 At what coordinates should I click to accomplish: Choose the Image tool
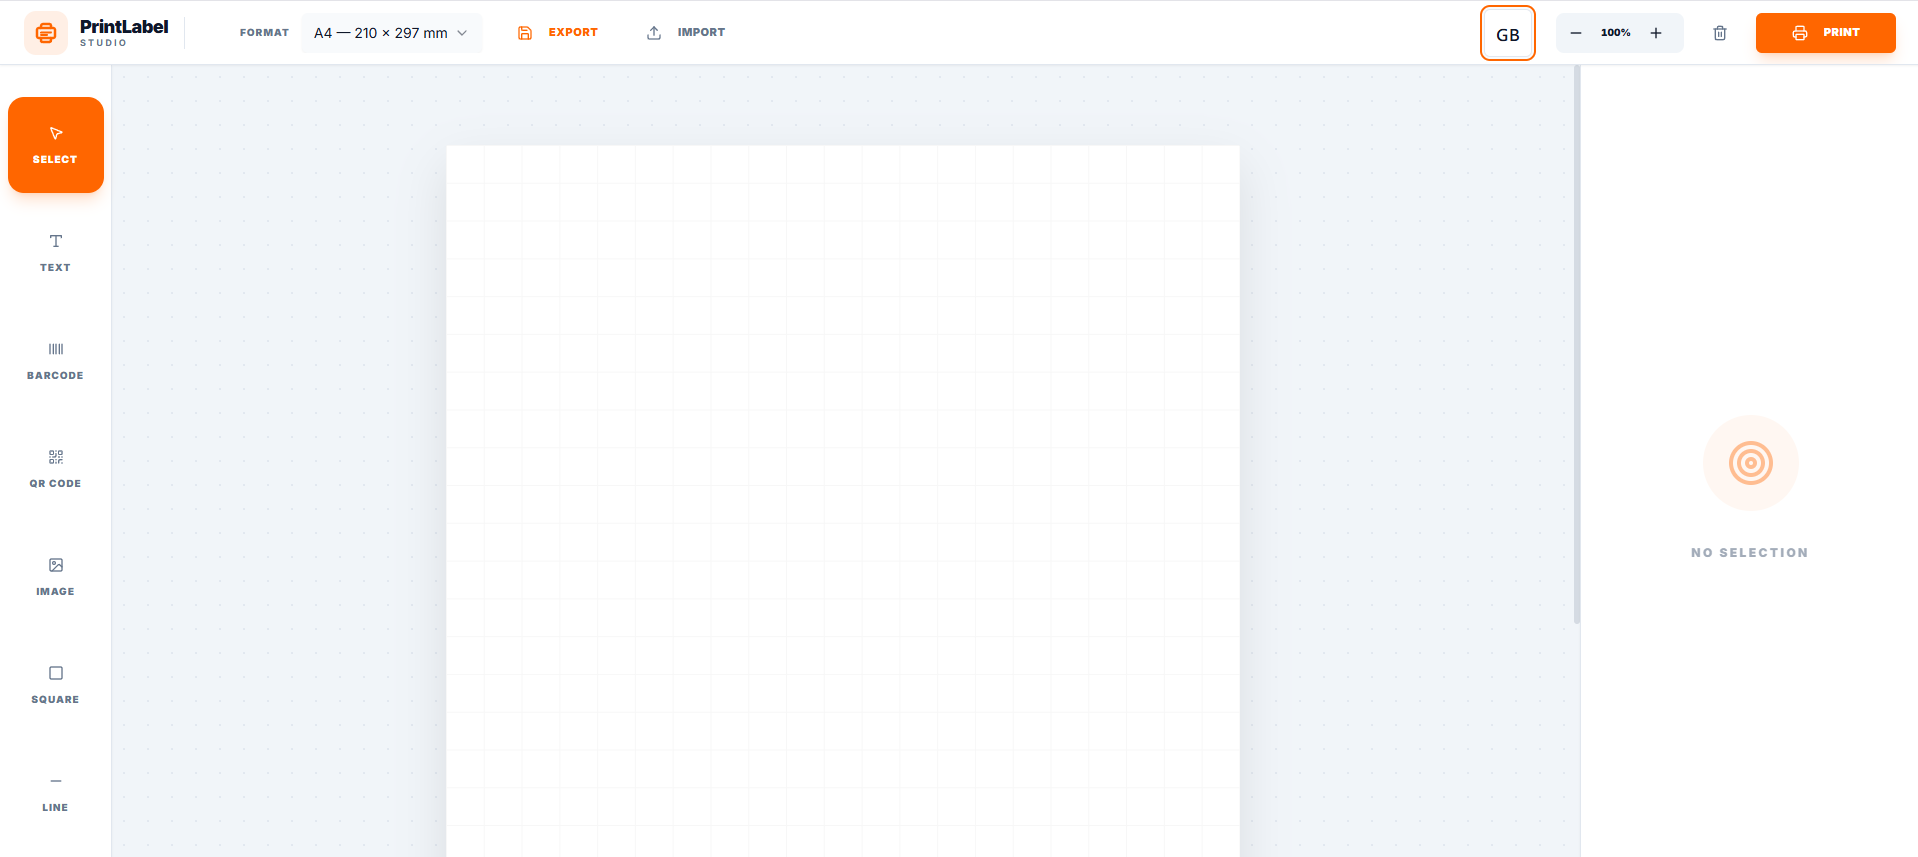click(56, 577)
